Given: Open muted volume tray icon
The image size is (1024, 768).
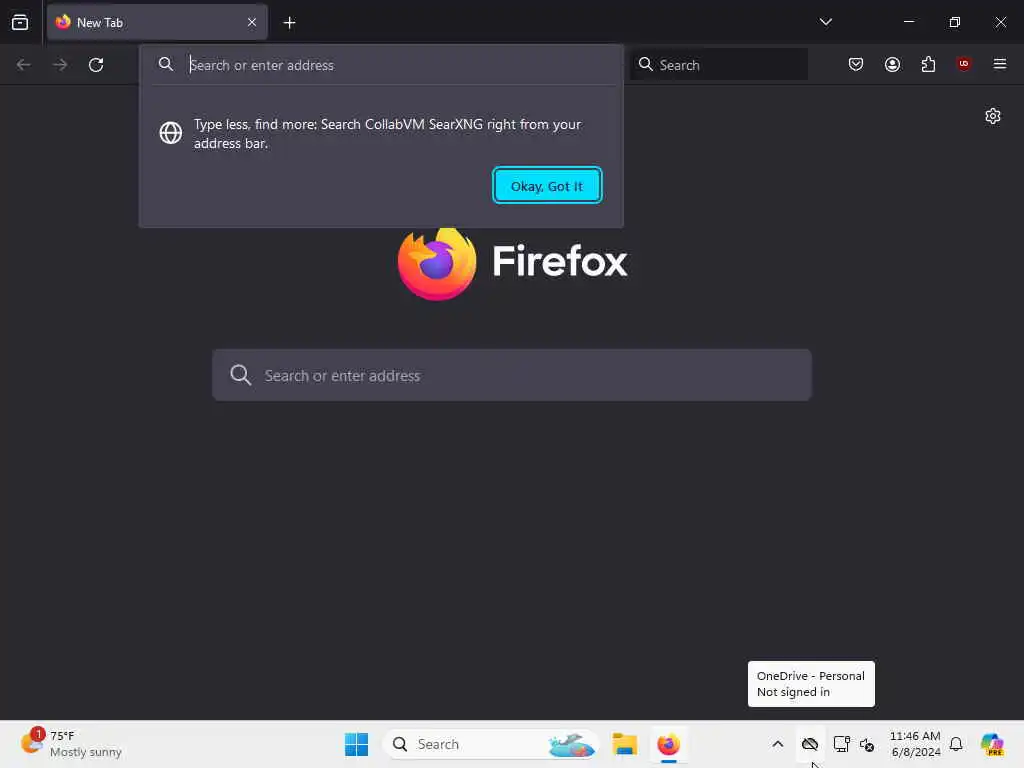Looking at the screenshot, I should [x=867, y=744].
